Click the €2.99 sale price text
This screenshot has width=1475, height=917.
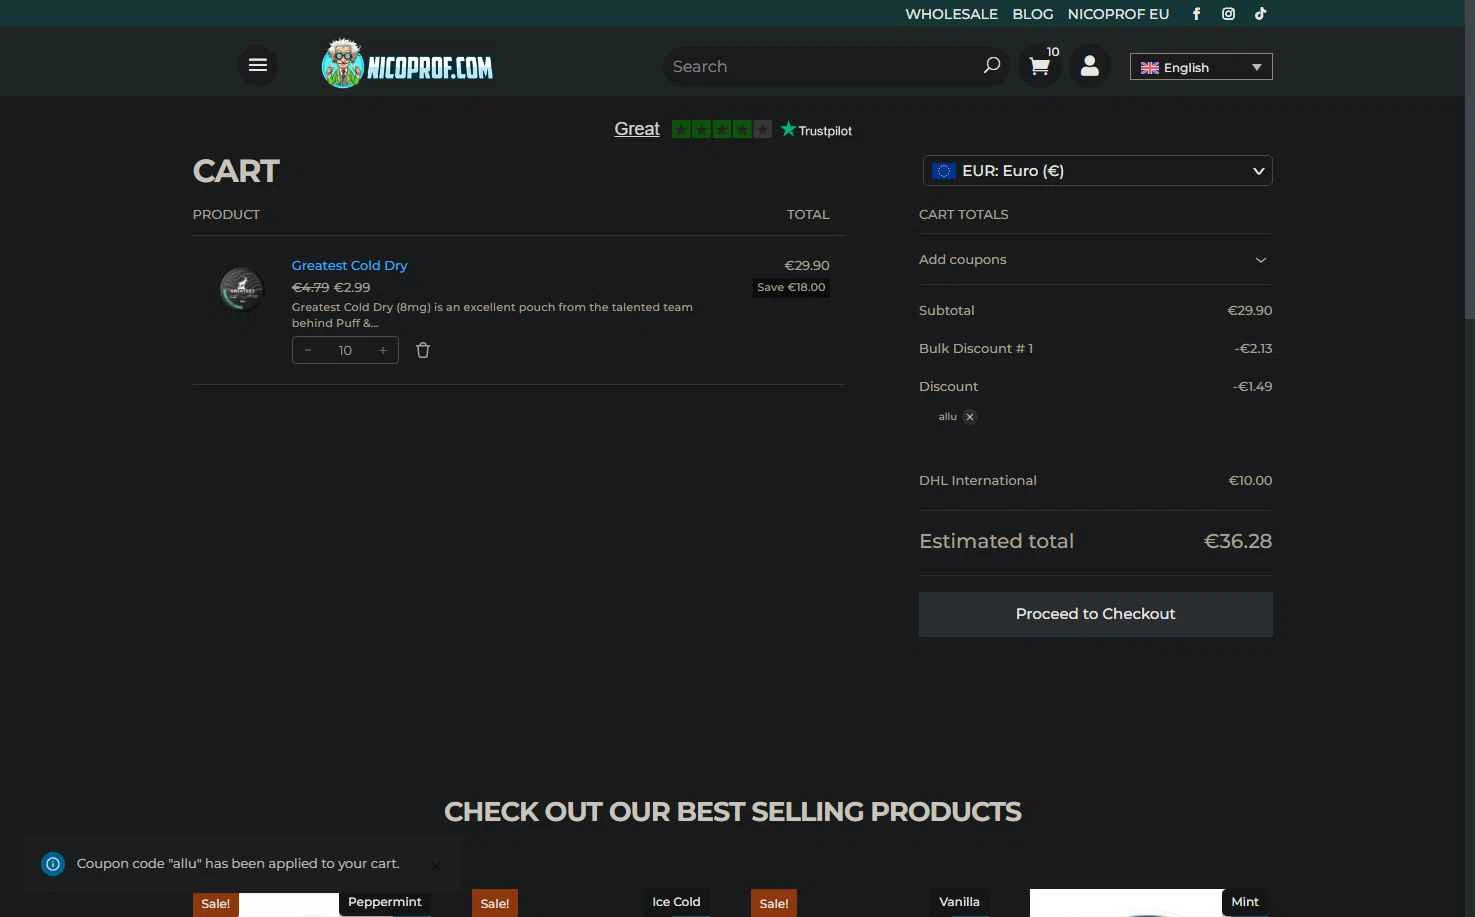352,287
